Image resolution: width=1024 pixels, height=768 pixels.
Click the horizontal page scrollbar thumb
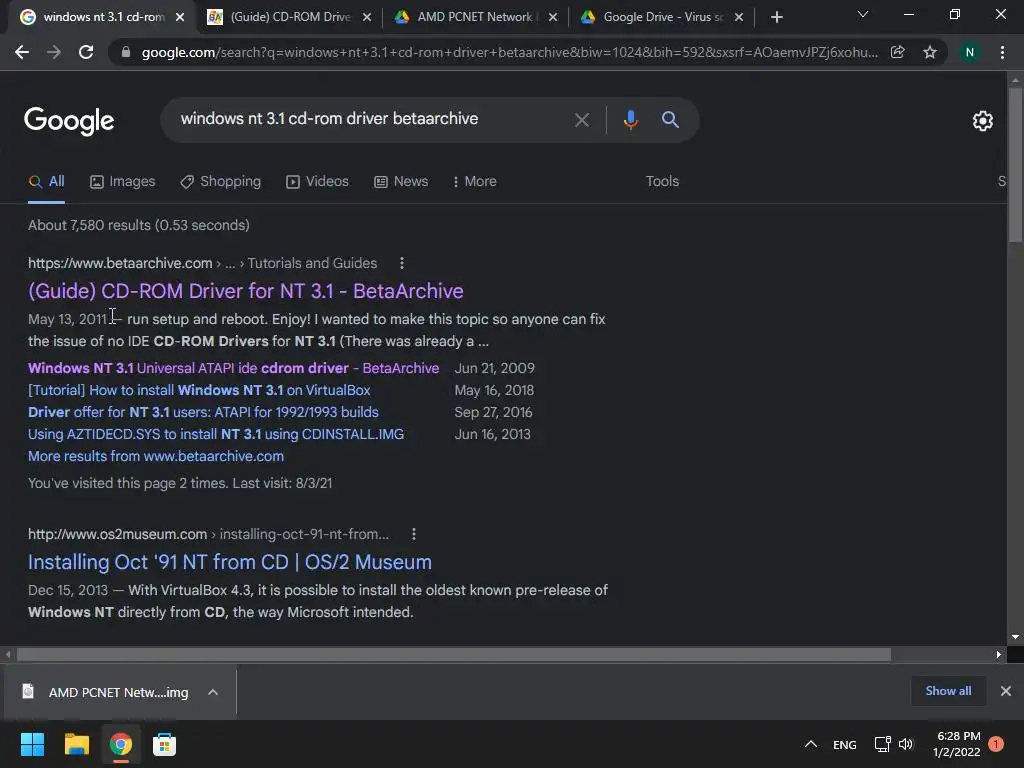click(x=454, y=654)
